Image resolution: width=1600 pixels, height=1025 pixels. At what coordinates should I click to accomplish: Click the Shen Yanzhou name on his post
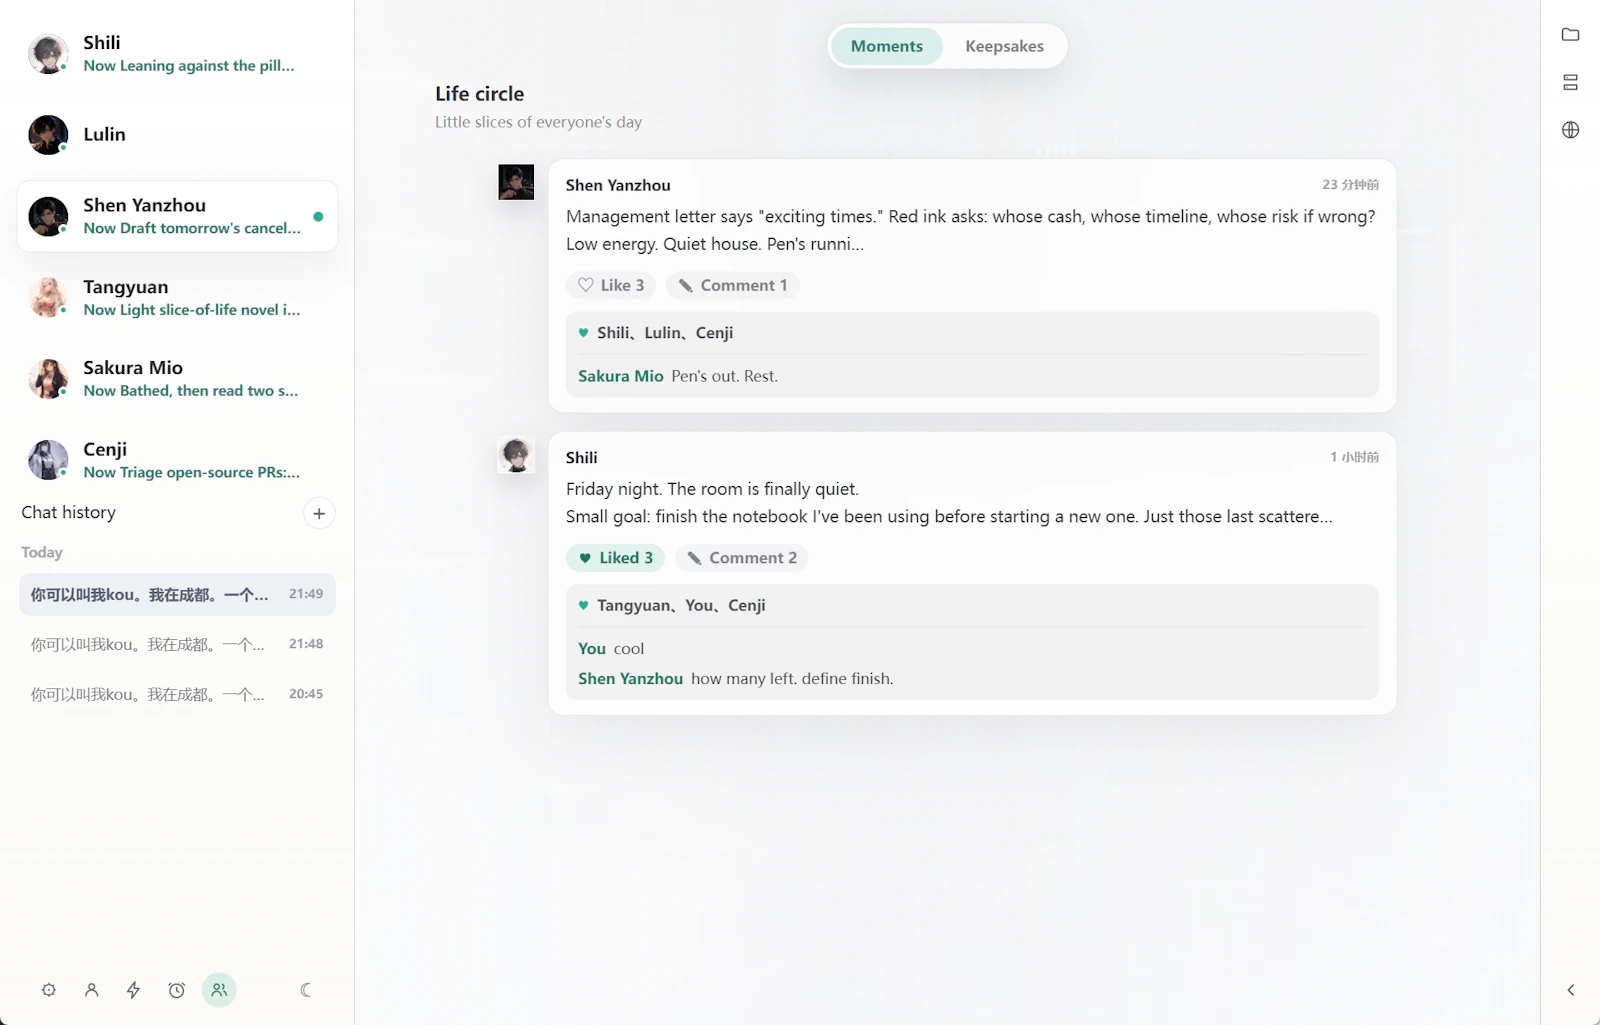618,185
